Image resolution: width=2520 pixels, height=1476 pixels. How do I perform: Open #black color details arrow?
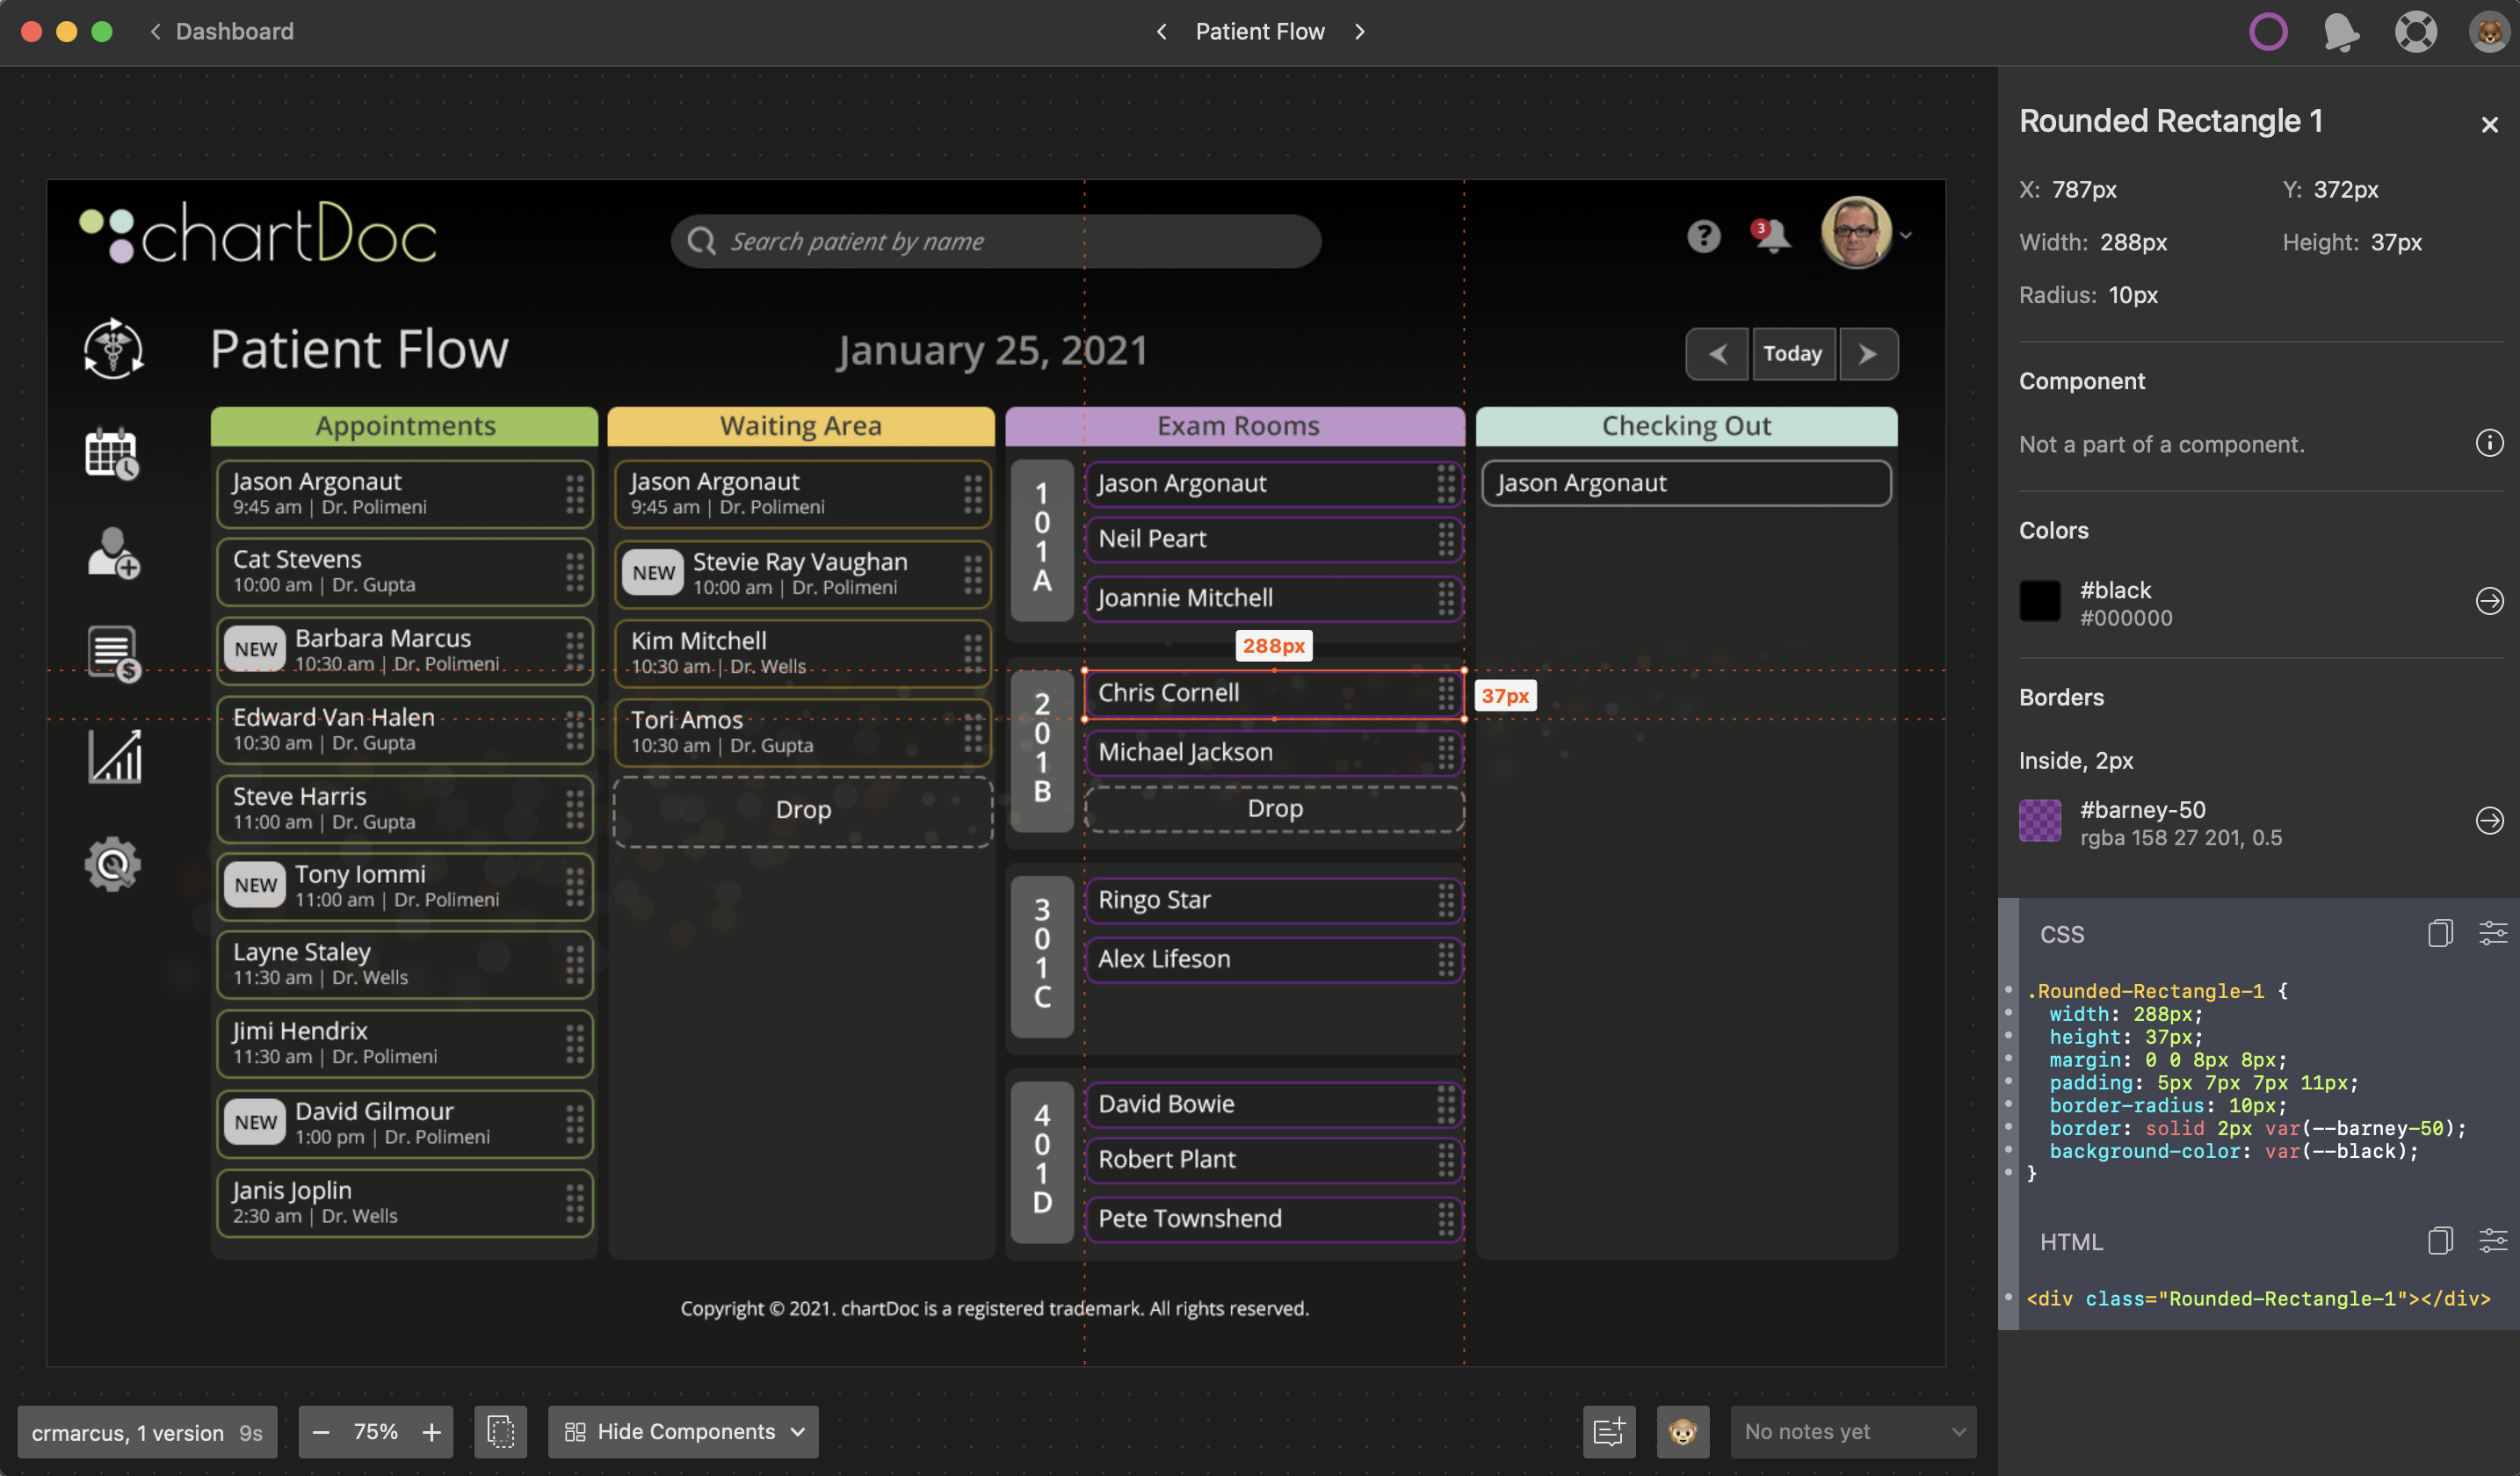pyautogui.click(x=2489, y=601)
